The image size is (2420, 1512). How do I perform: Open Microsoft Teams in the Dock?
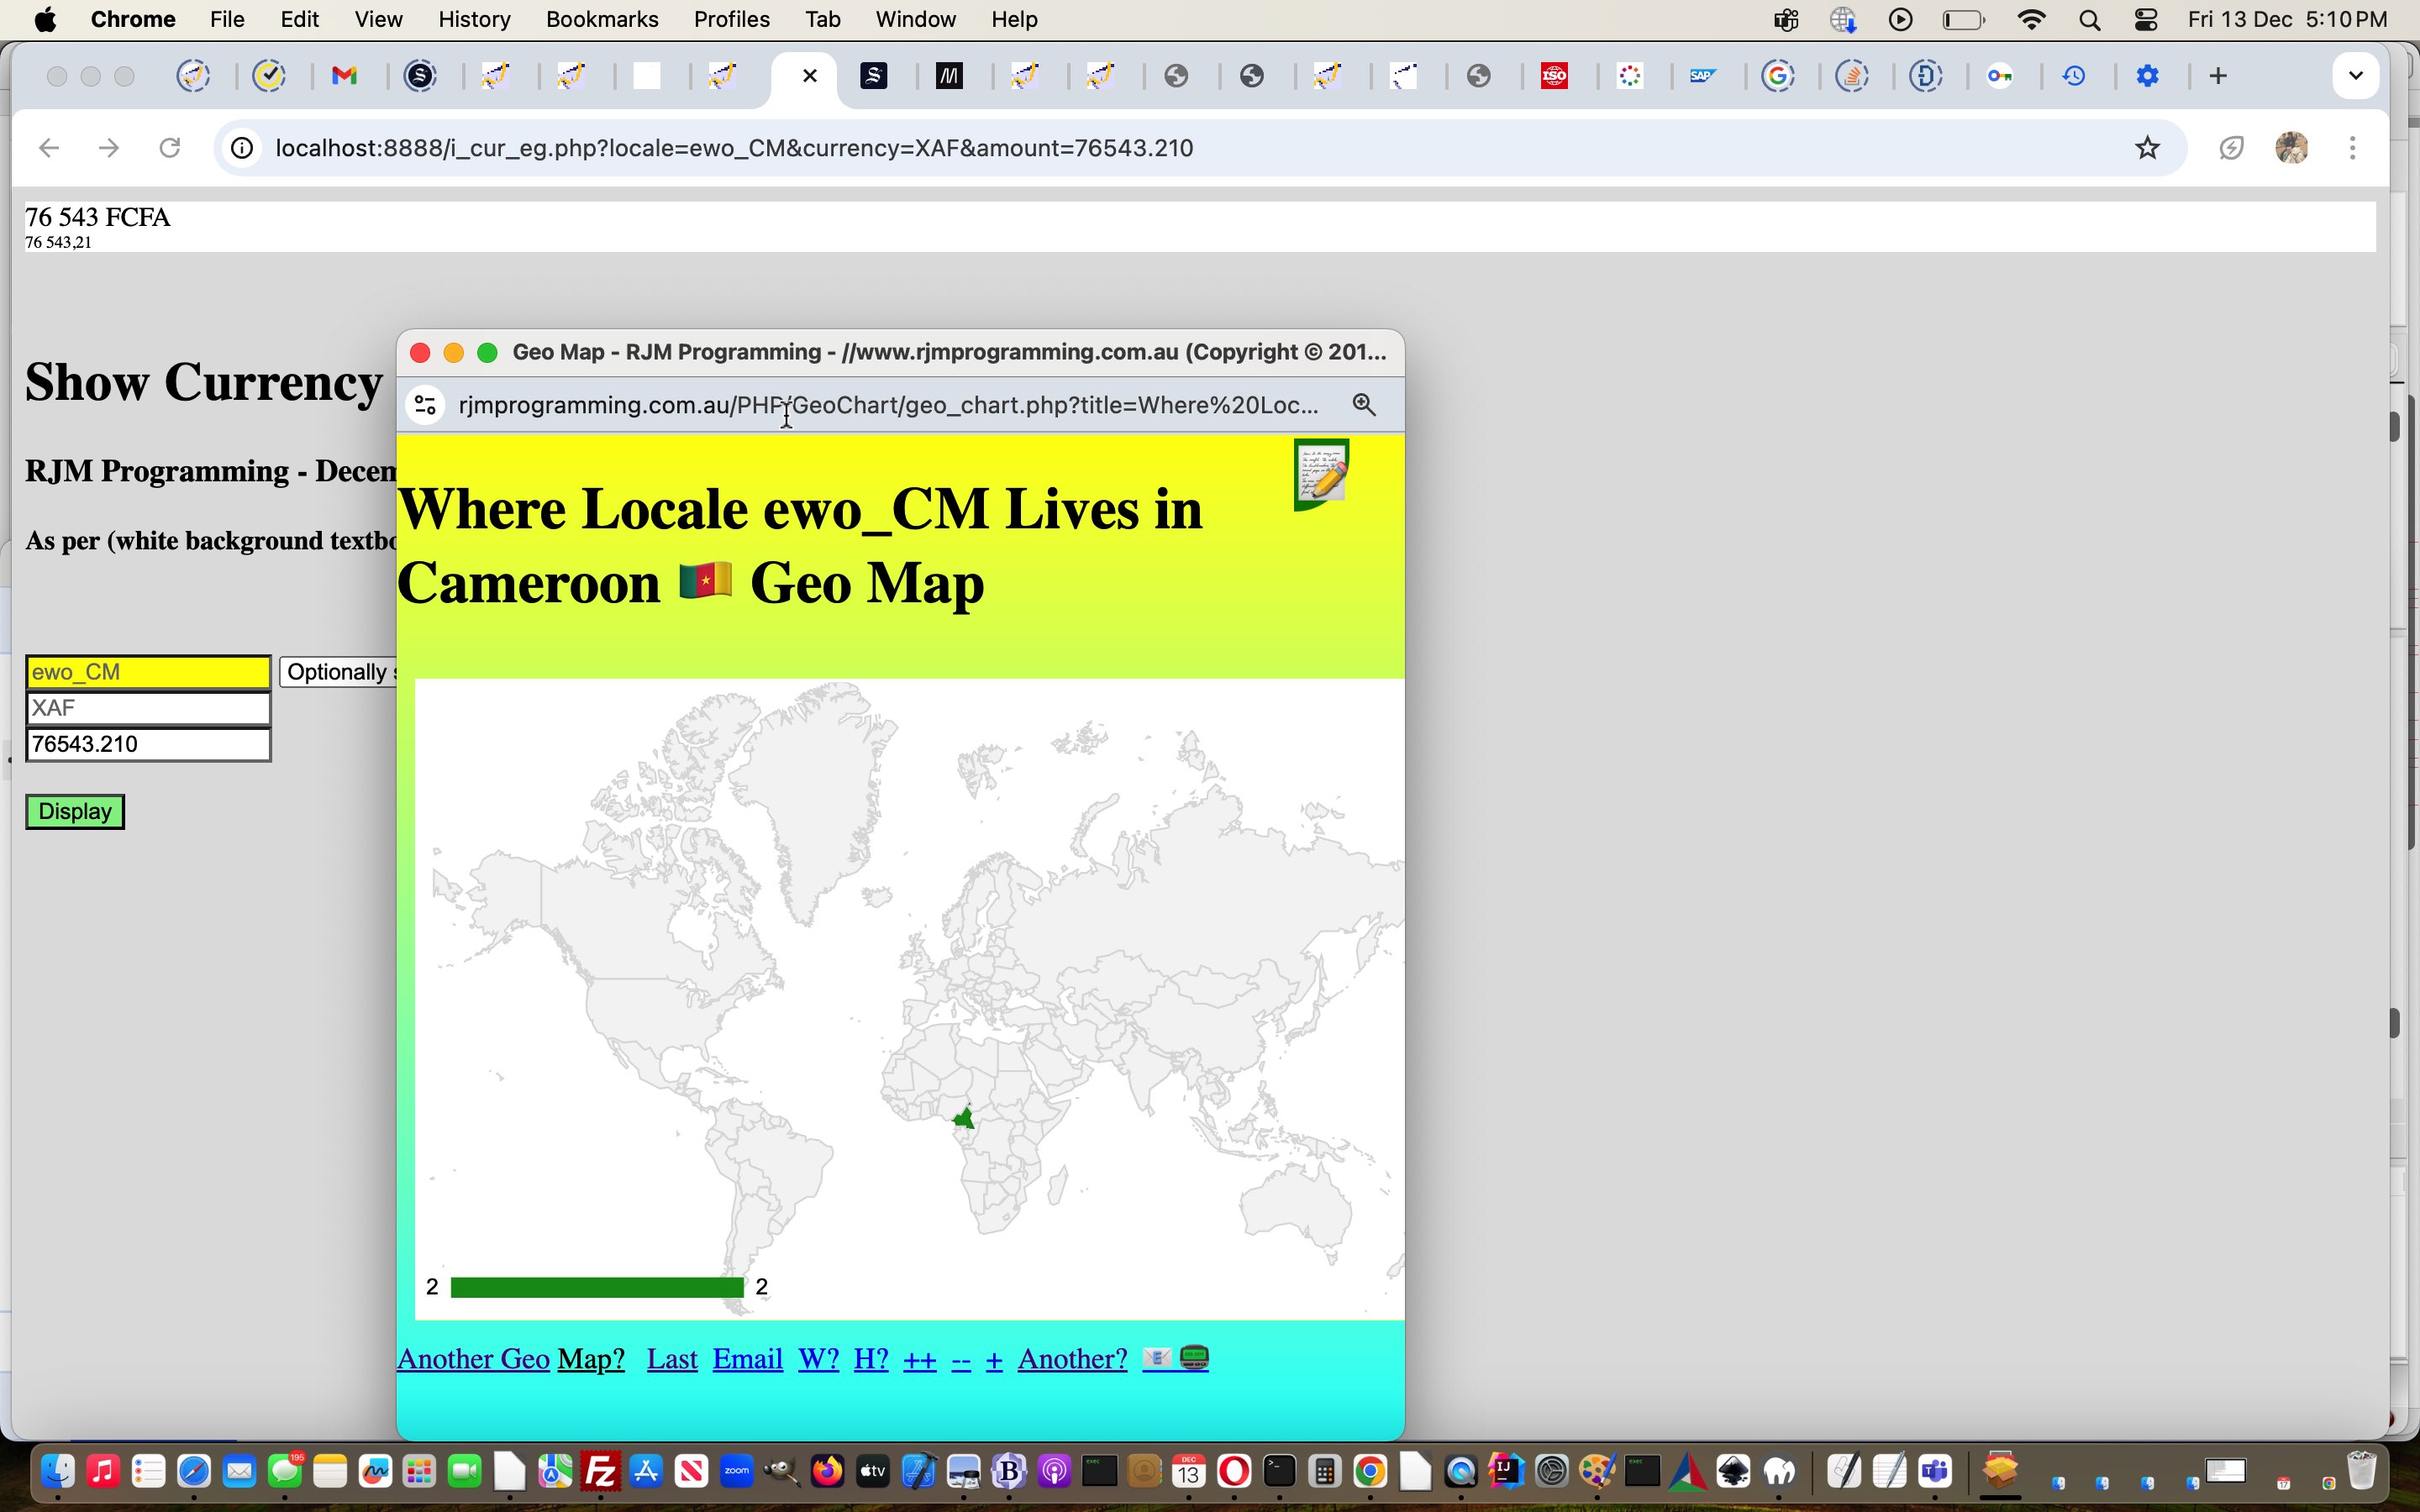pos(1936,1472)
